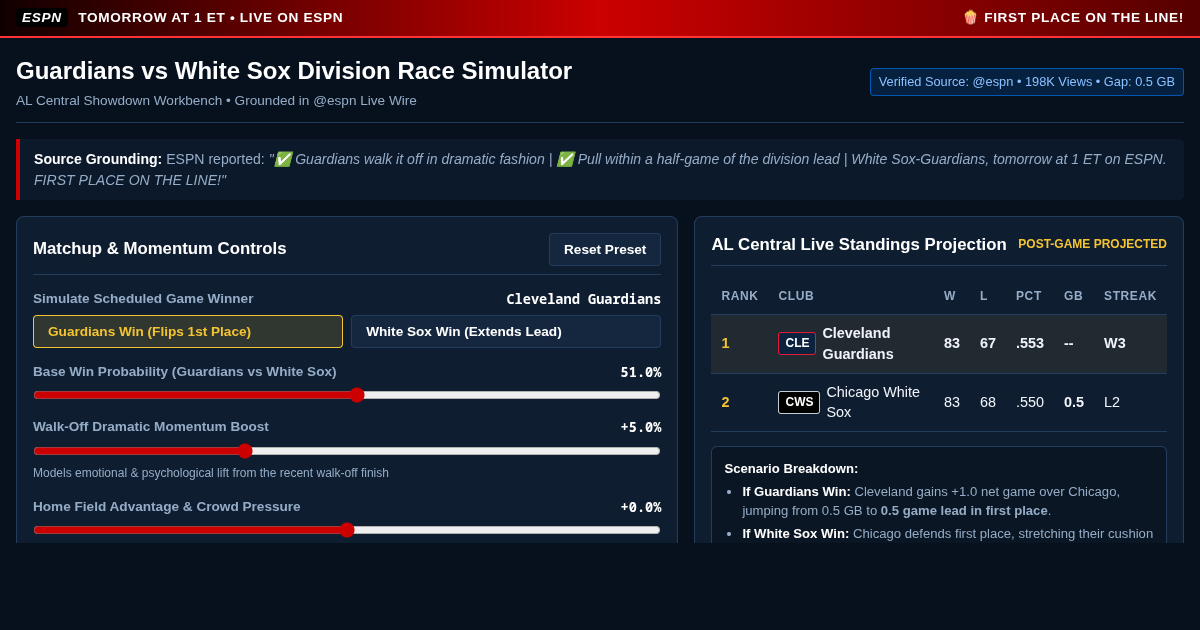Click the .550 winning percentage cell
This screenshot has width=1200, height=630.
(x=1030, y=402)
